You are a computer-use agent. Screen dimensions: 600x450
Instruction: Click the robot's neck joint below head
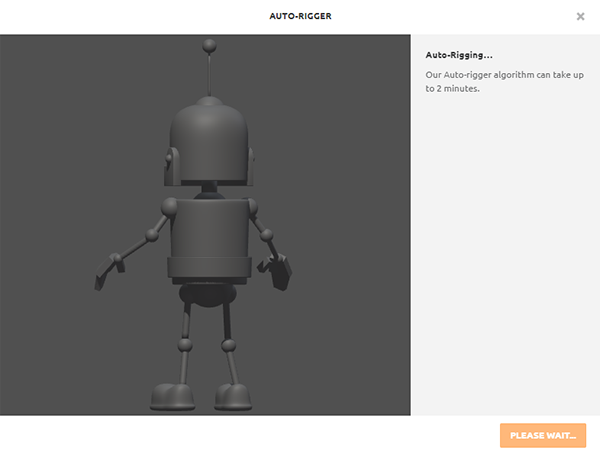tap(209, 190)
